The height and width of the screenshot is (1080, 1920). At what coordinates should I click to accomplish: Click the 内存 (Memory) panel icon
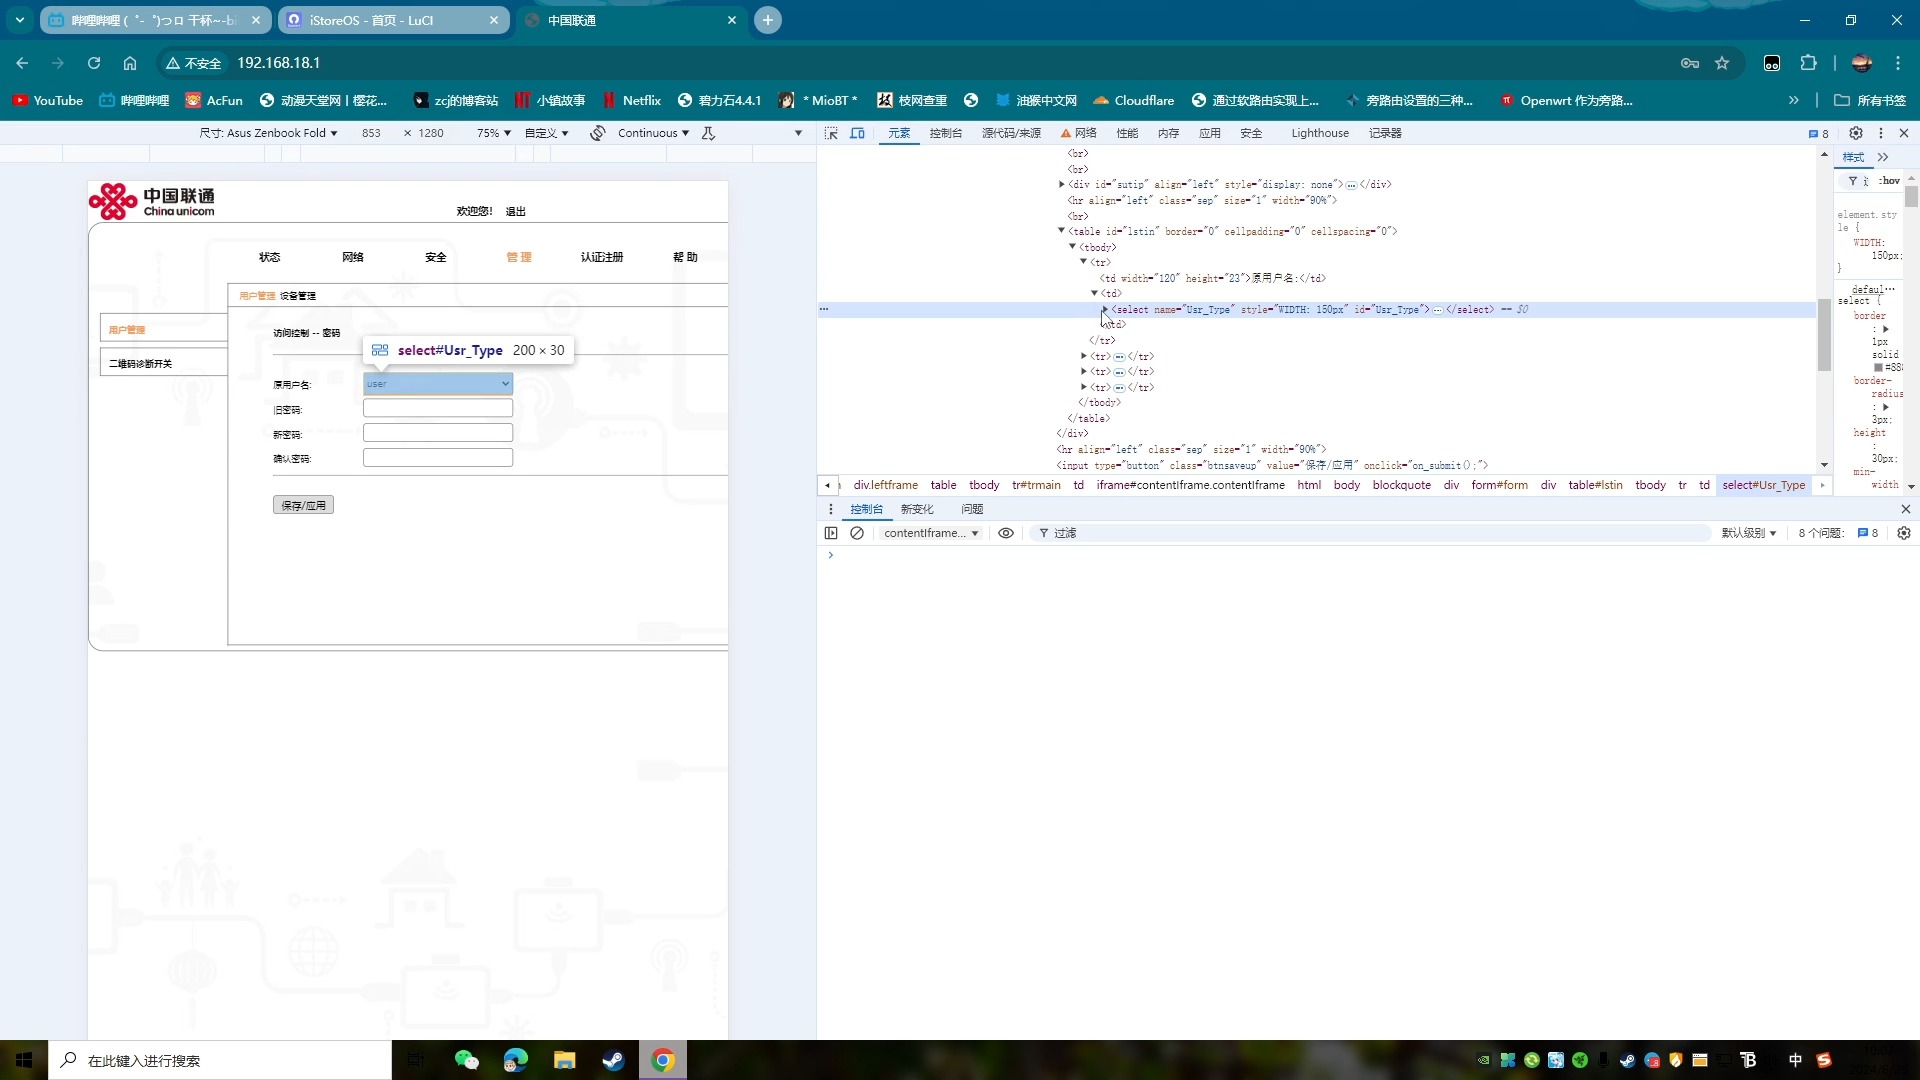click(x=1170, y=132)
